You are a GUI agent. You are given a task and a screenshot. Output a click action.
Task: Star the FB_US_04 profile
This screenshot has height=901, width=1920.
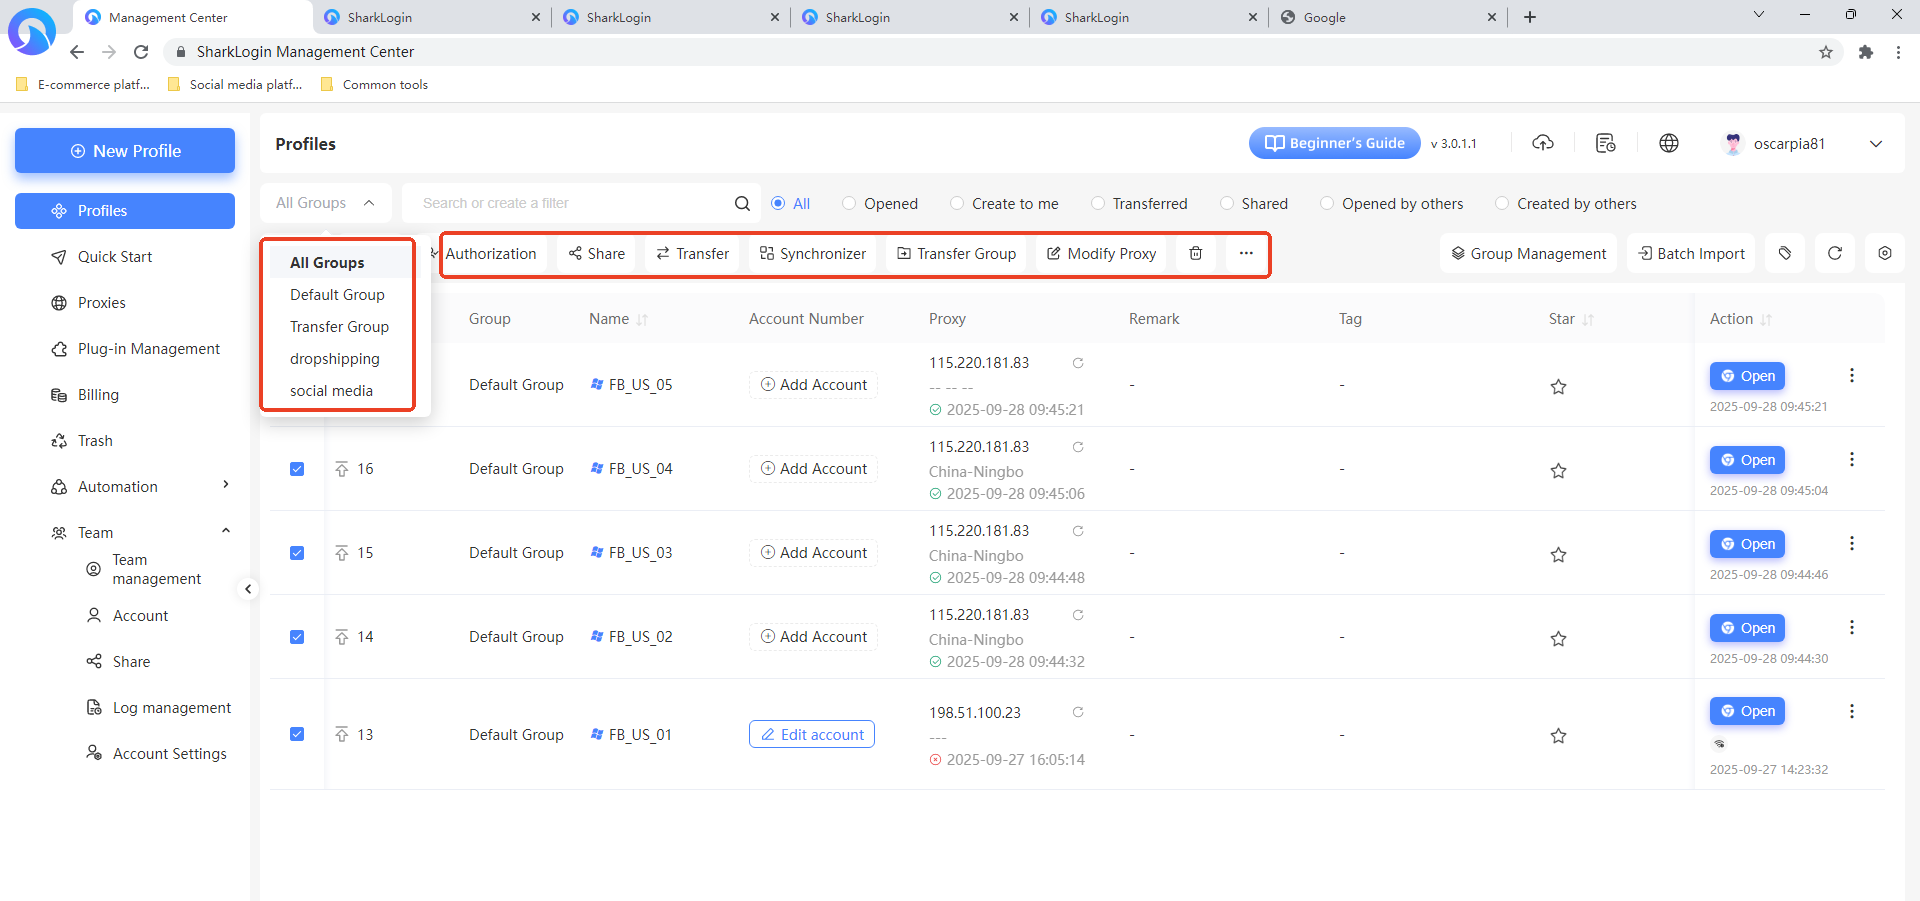pyautogui.click(x=1558, y=471)
